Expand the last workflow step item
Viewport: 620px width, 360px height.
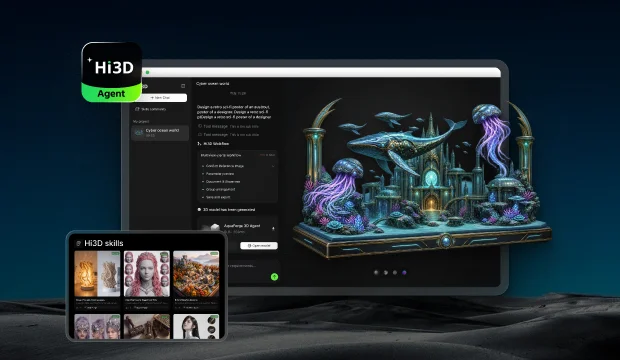[216, 197]
